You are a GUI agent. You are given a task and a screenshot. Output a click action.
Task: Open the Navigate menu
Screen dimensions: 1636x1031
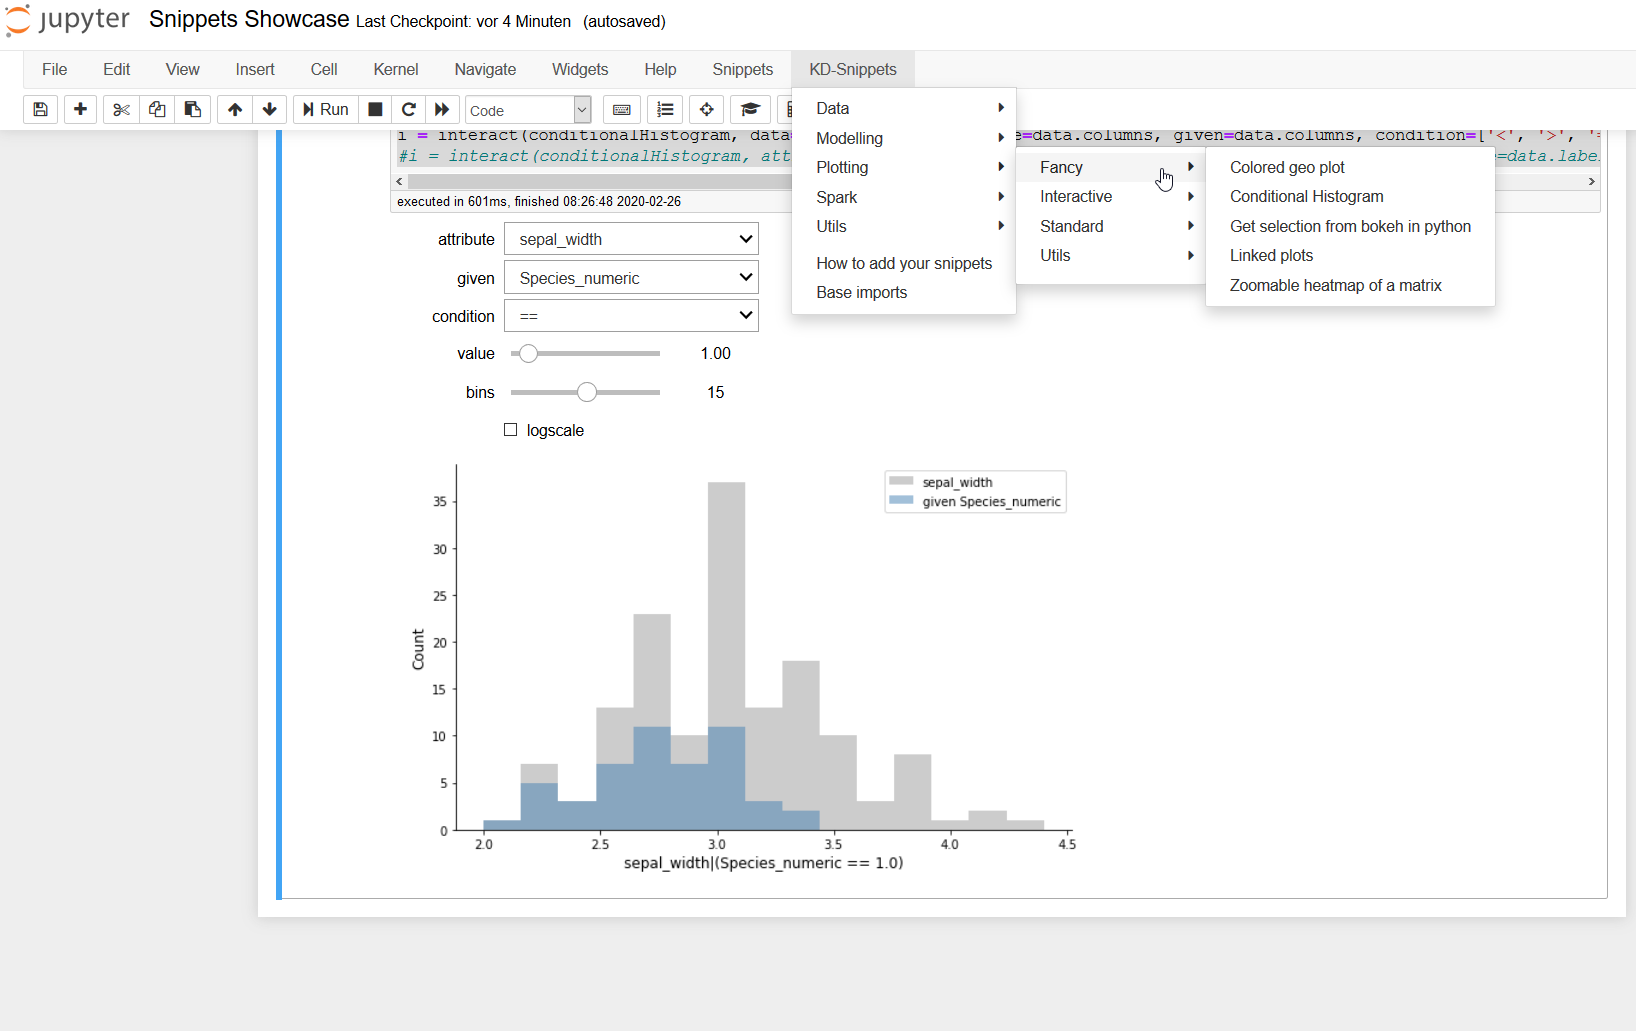(x=485, y=69)
